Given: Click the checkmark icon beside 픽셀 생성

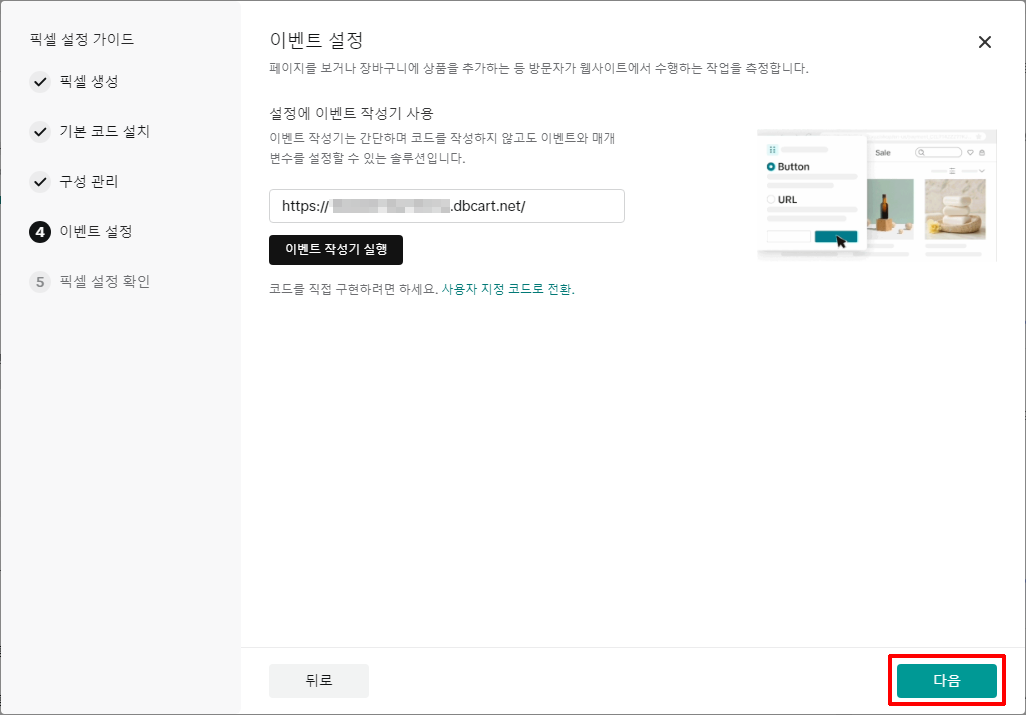Looking at the screenshot, I should [x=40, y=82].
